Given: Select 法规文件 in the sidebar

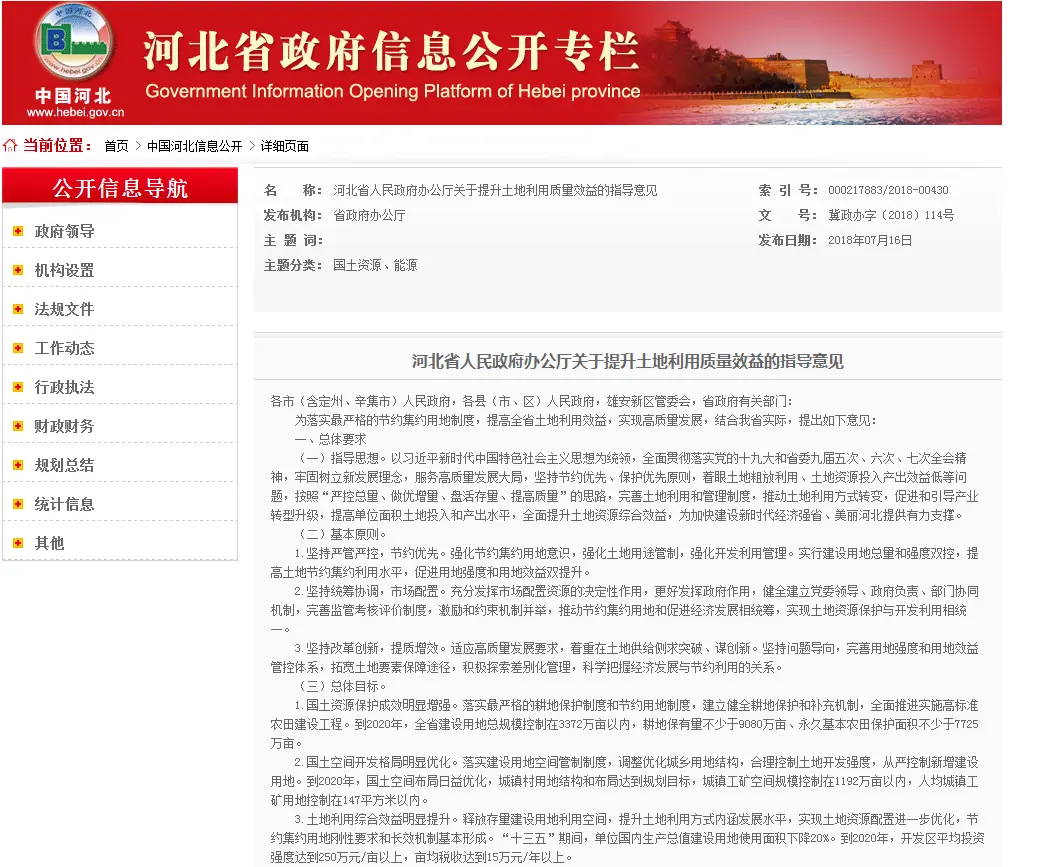Looking at the screenshot, I should 64,309.
